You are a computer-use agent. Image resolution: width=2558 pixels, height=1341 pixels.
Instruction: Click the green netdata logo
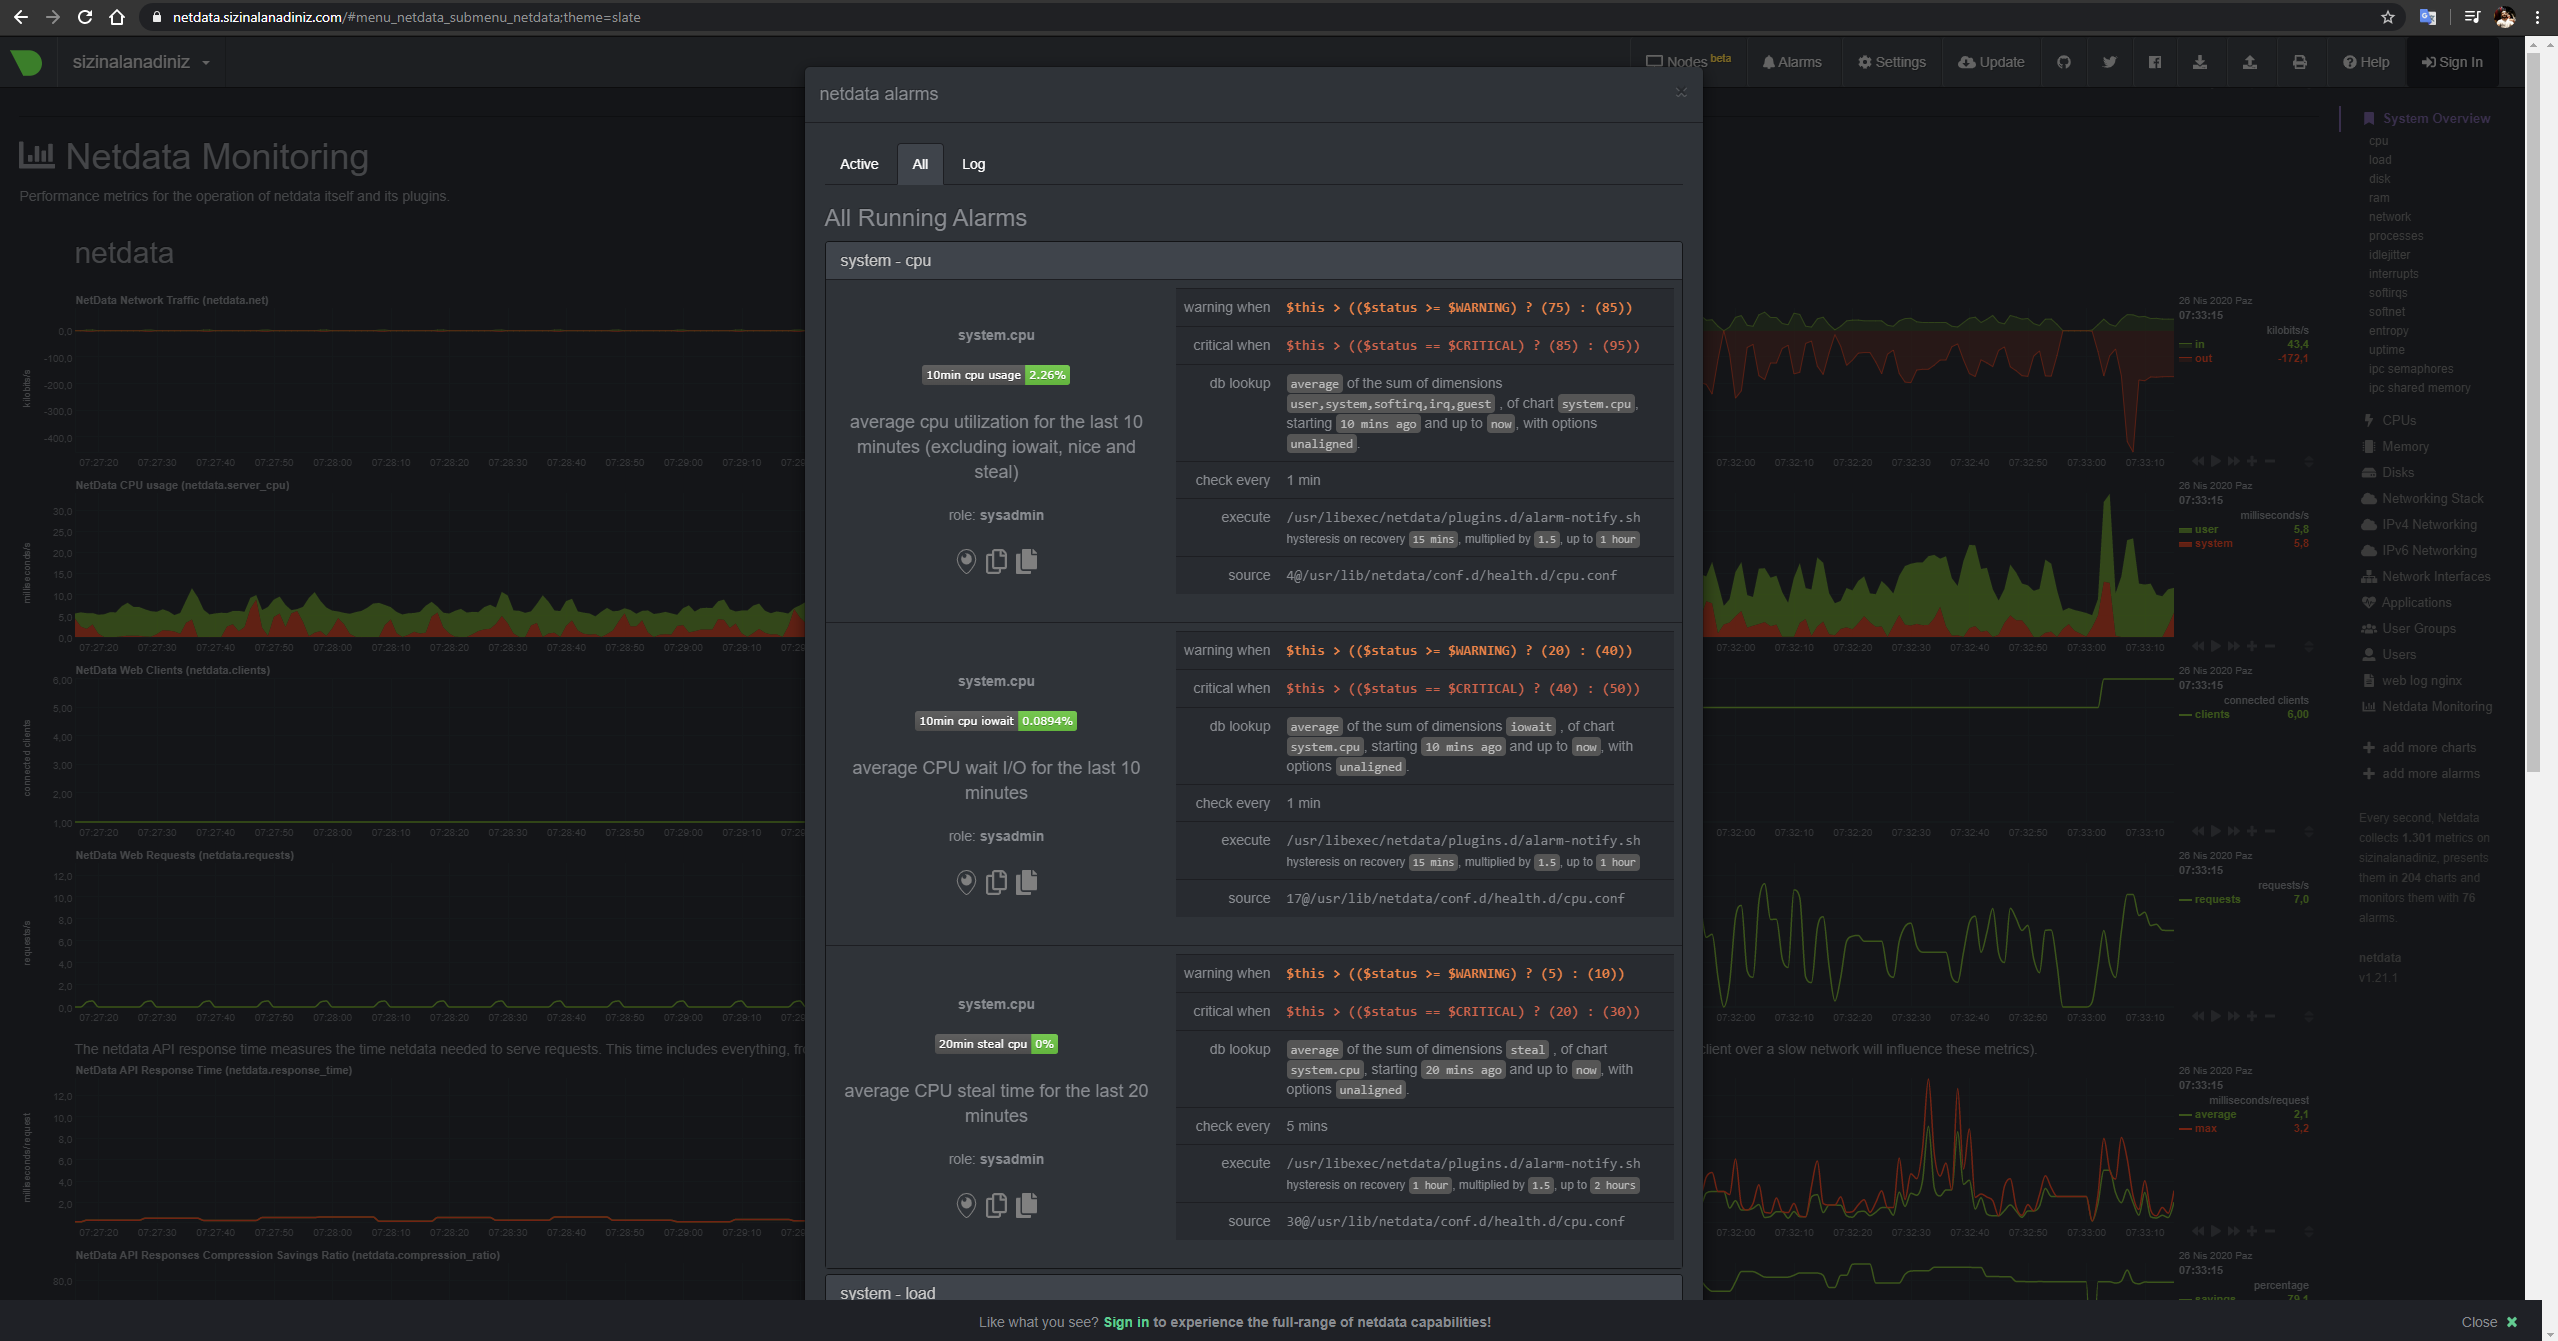[26, 62]
